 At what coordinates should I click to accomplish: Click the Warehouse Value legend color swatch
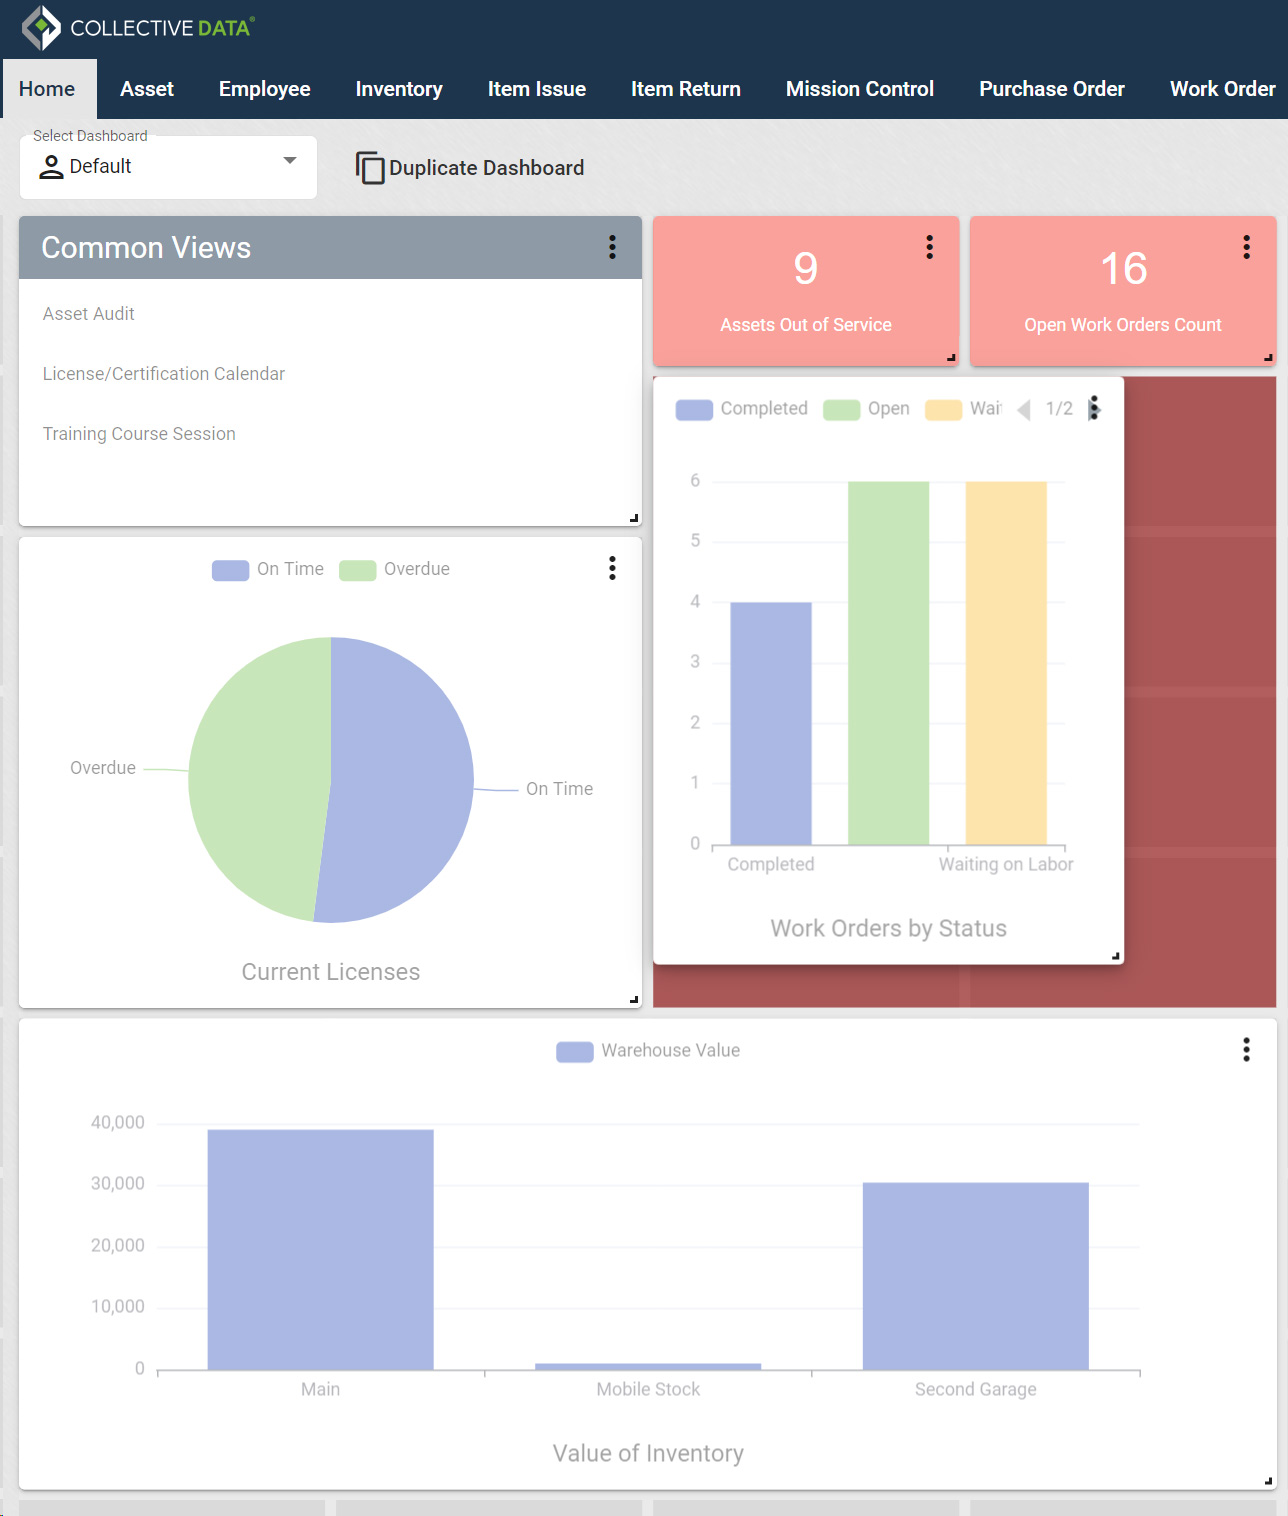pos(574,1050)
